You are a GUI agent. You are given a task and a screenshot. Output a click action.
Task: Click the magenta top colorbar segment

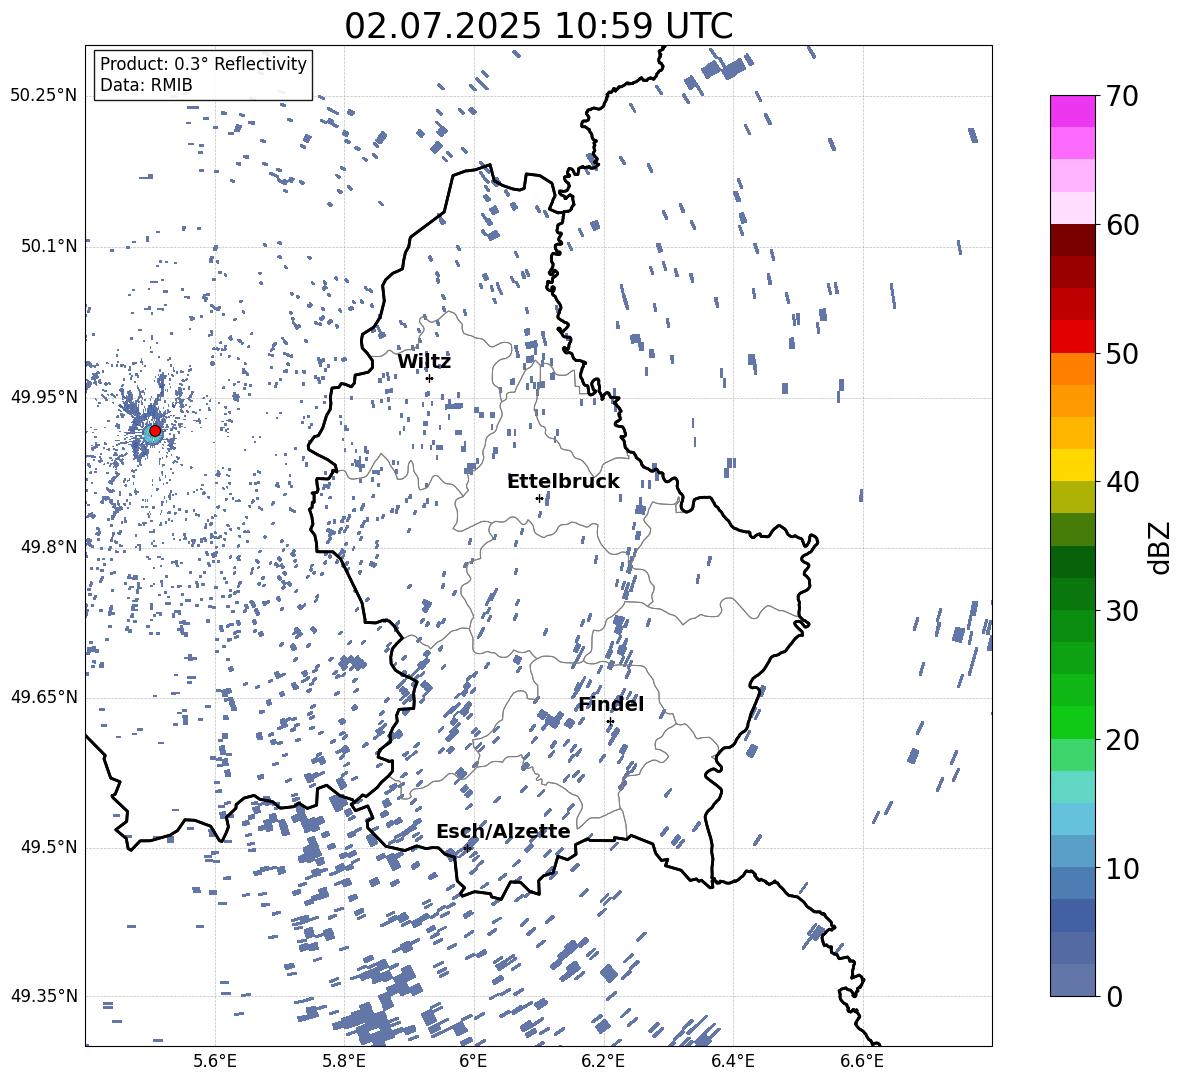click(x=1073, y=112)
